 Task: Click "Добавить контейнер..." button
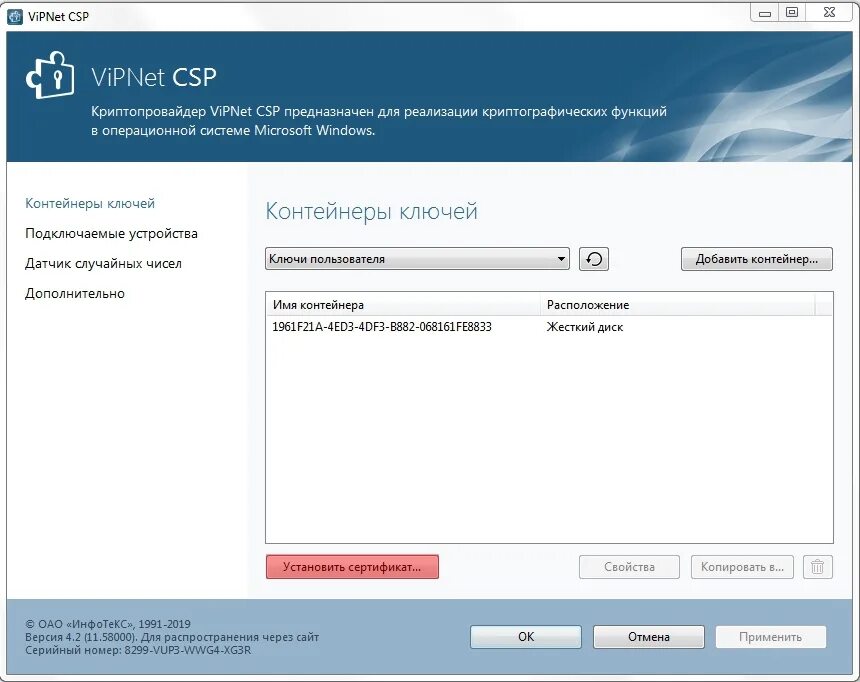click(757, 259)
